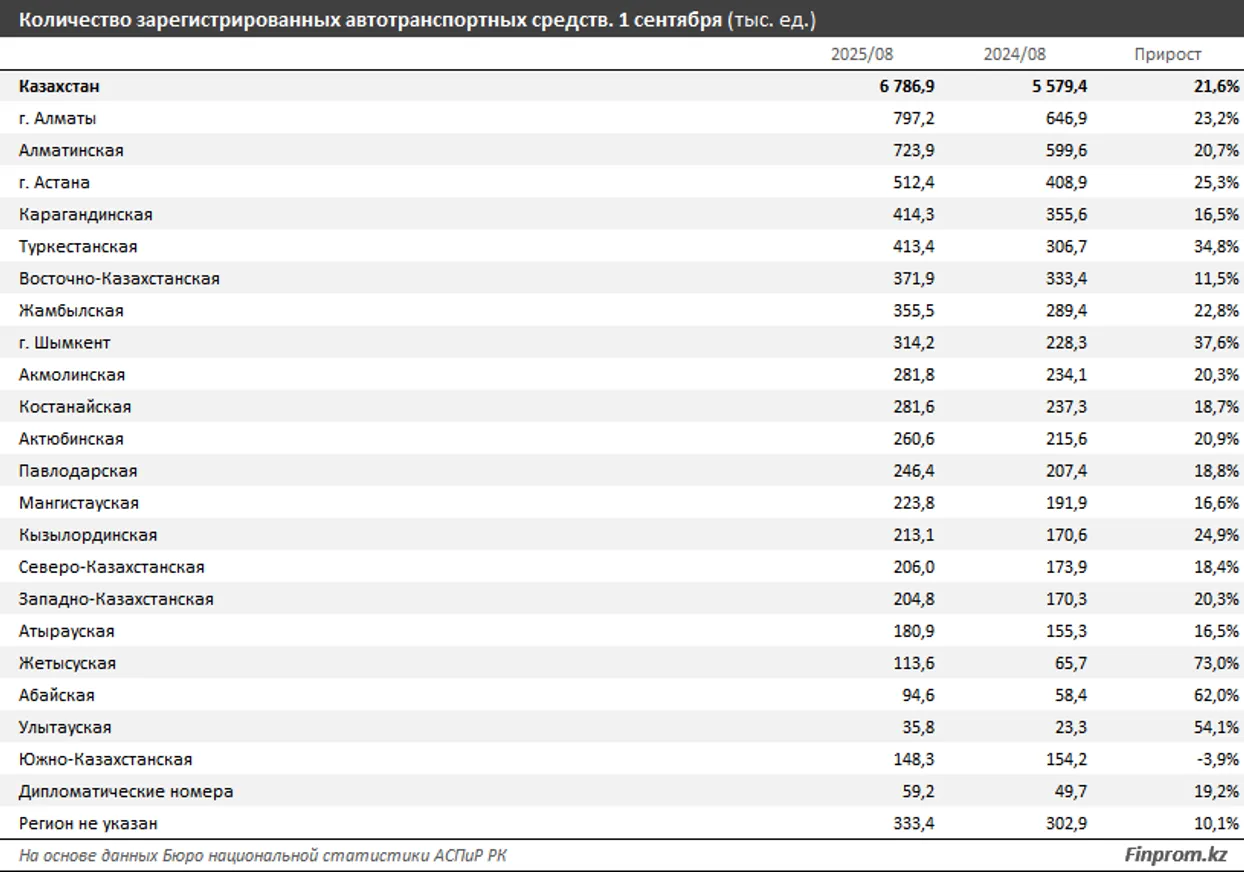
Task: Click the Абайская growth value 62,0%
Action: point(1215,695)
